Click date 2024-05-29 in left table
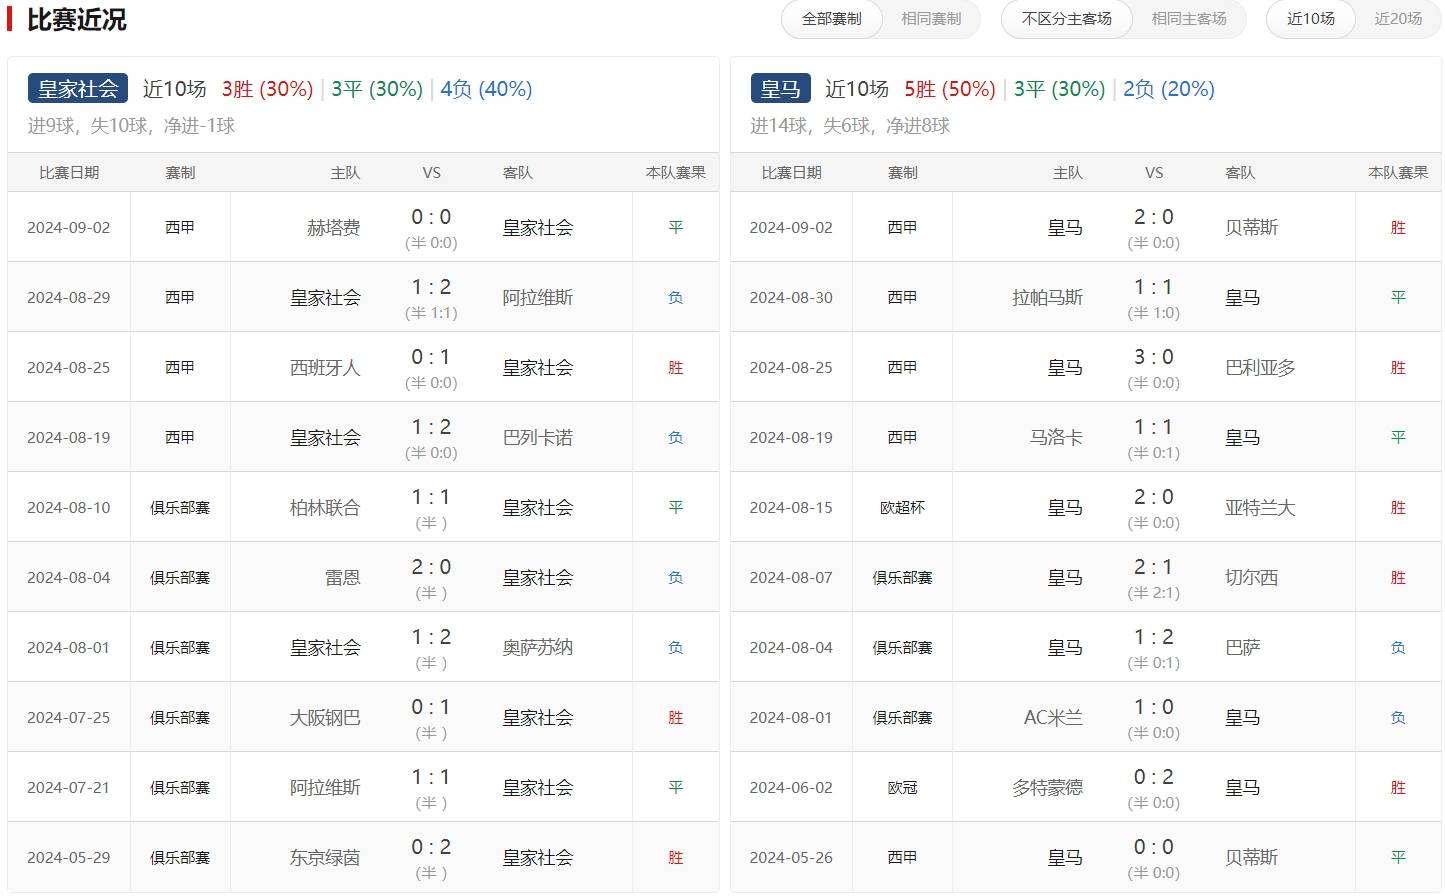 [69, 858]
